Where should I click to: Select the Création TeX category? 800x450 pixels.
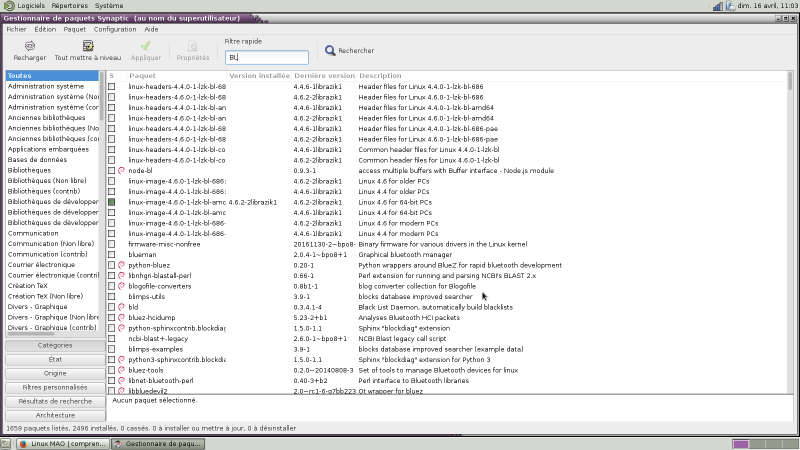[52, 286]
